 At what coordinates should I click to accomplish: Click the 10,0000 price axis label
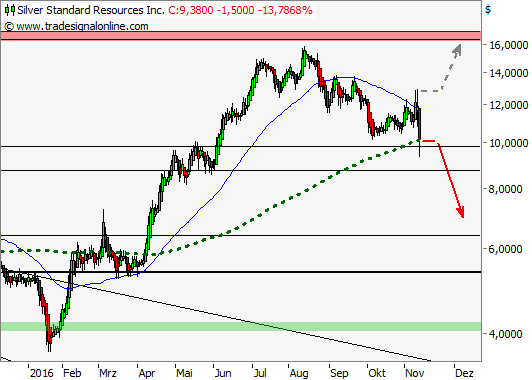pos(508,143)
